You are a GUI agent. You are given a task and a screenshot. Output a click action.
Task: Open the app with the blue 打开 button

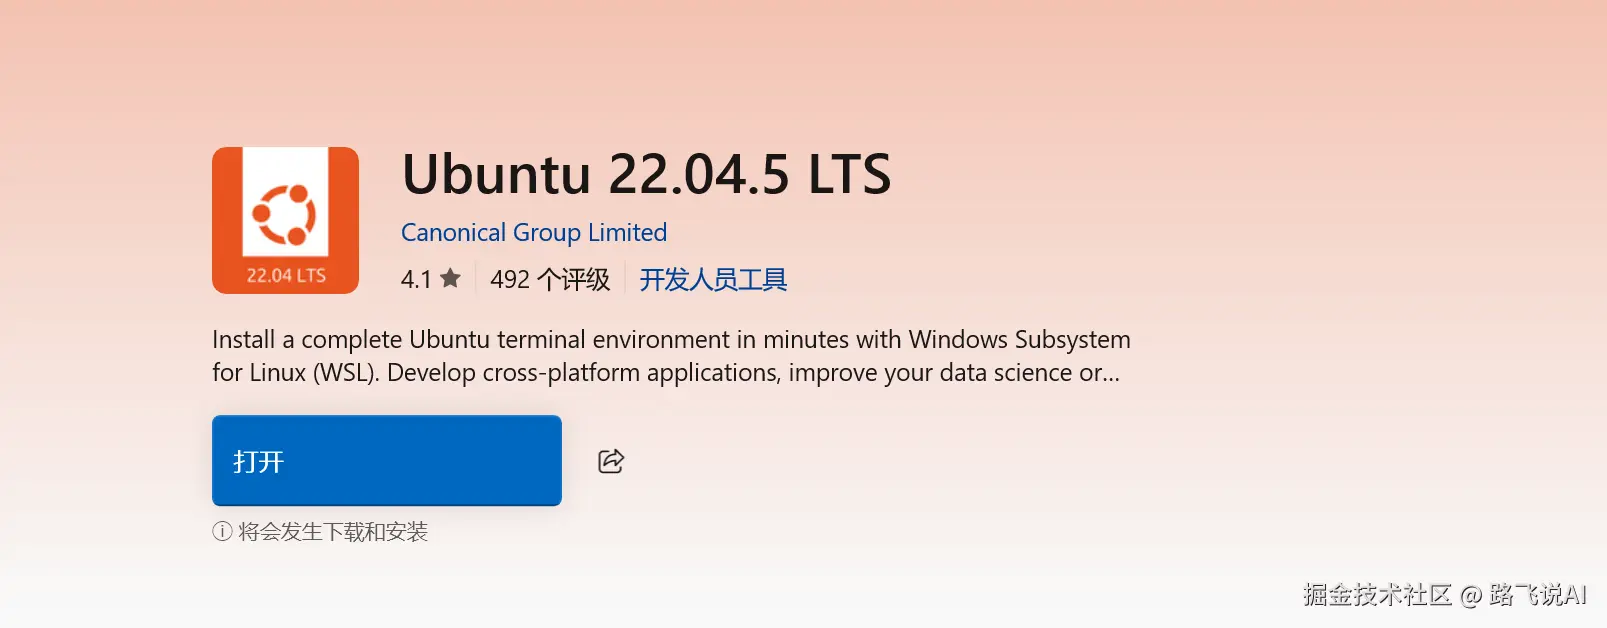point(387,461)
